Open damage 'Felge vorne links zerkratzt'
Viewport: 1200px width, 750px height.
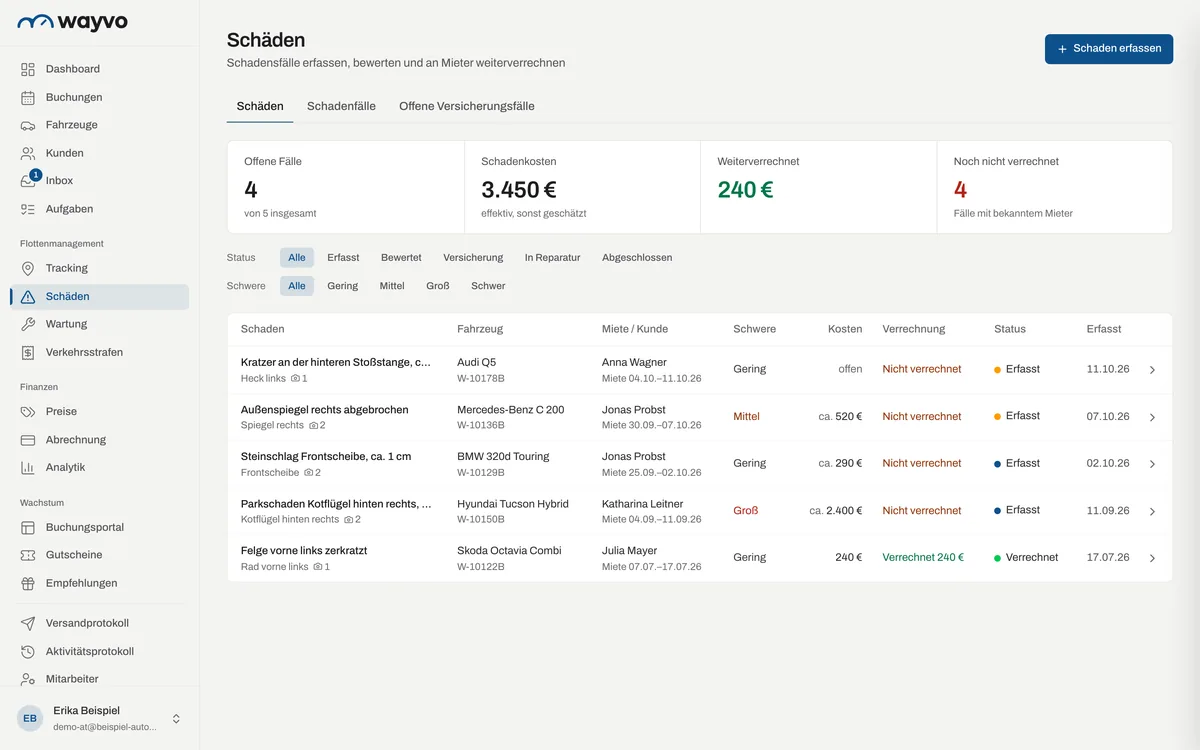[x=304, y=550]
